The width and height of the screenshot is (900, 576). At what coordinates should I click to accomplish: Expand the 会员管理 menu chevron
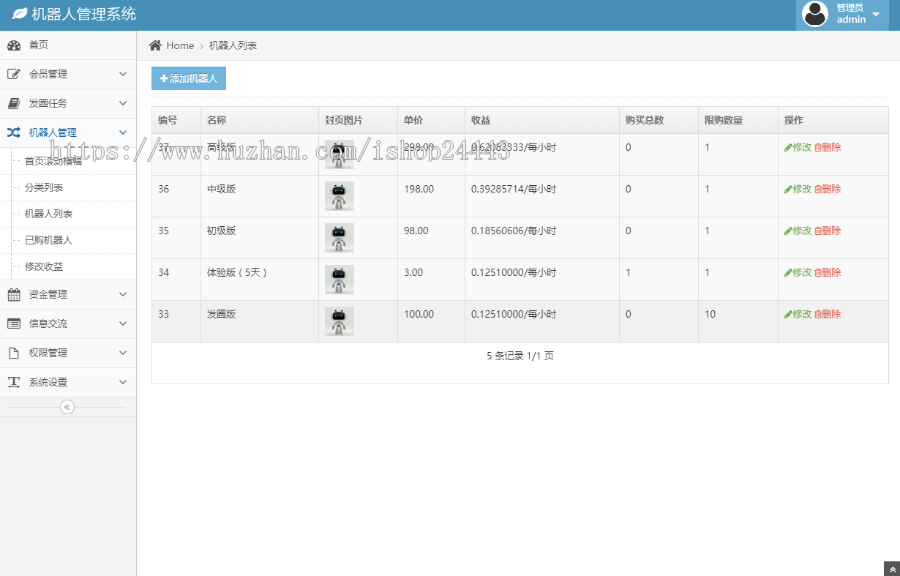point(123,74)
